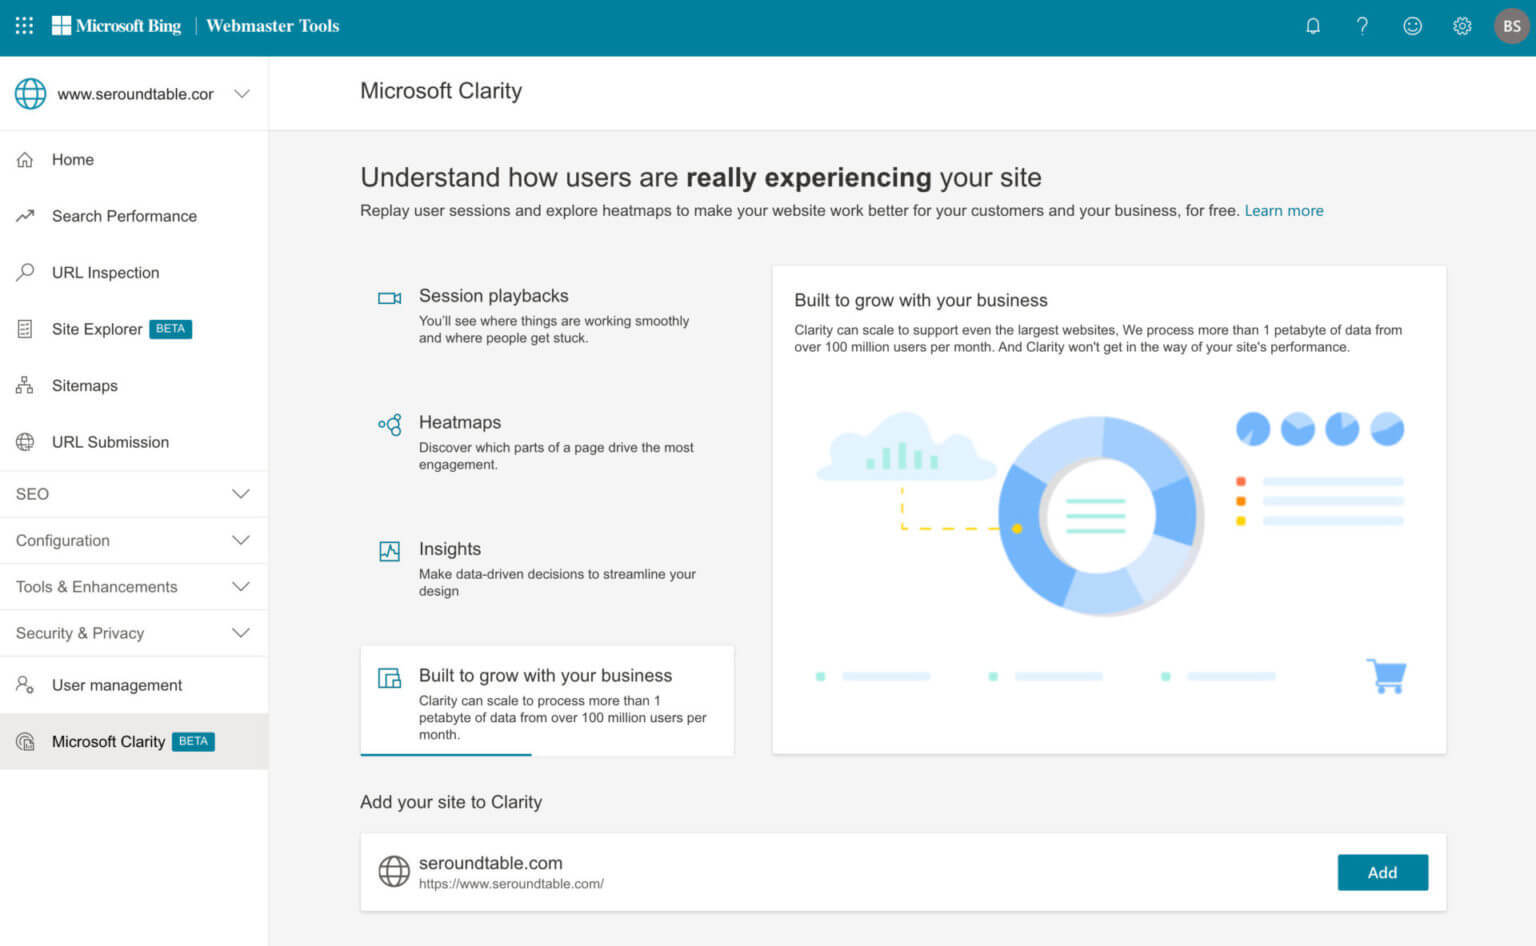Click the globe icon beside site selector

pos(30,93)
